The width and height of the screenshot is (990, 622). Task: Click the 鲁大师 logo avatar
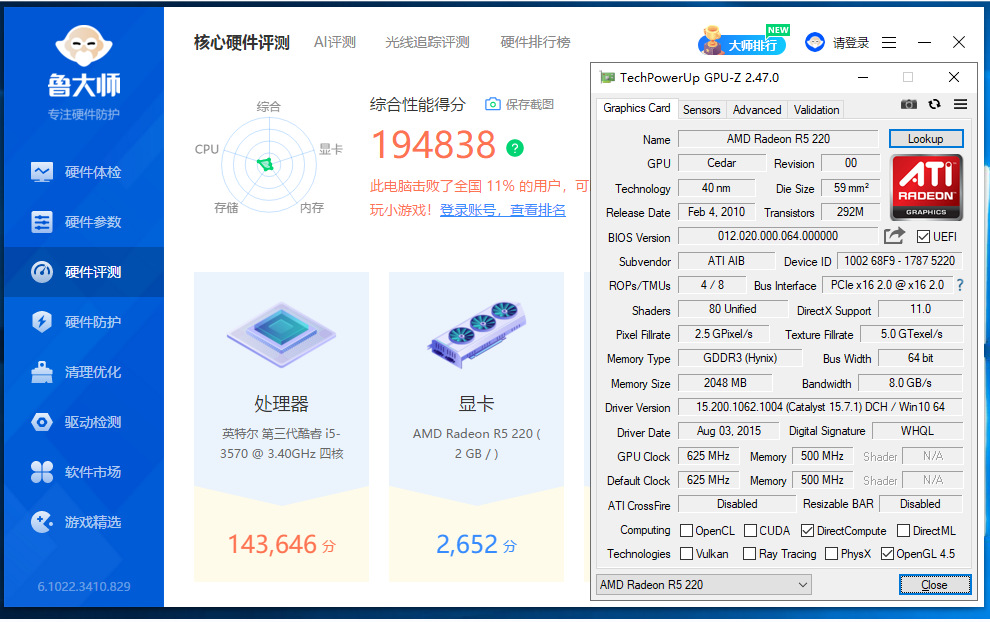tap(84, 46)
